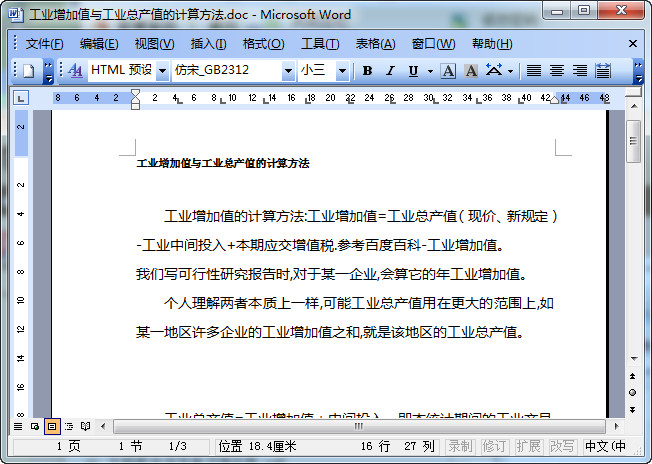Maximize the Microsoft Word window
The width and height of the screenshot is (652, 464).
(x=584, y=10)
